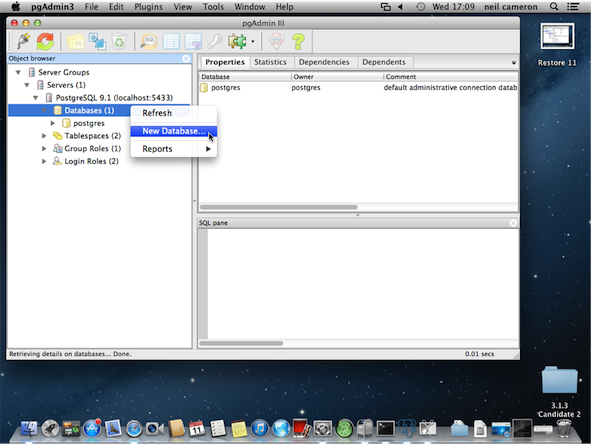Viewport: 591px width, 444px height.
Task: Open the SQL query tool magnifier icon
Action: coord(149,41)
